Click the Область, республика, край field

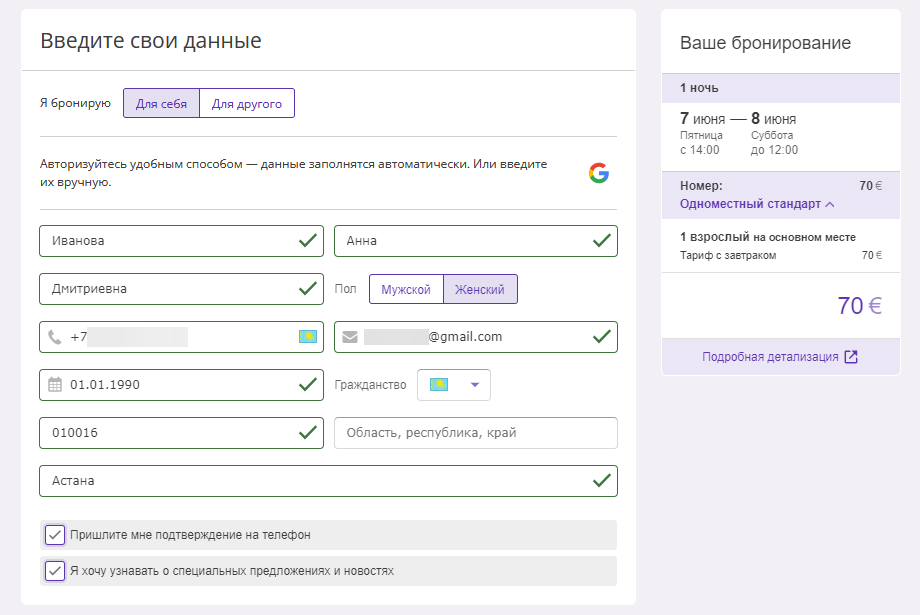476,433
